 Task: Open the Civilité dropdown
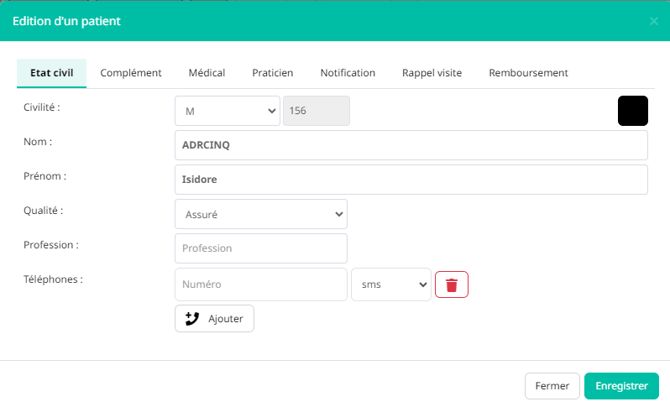(227, 111)
